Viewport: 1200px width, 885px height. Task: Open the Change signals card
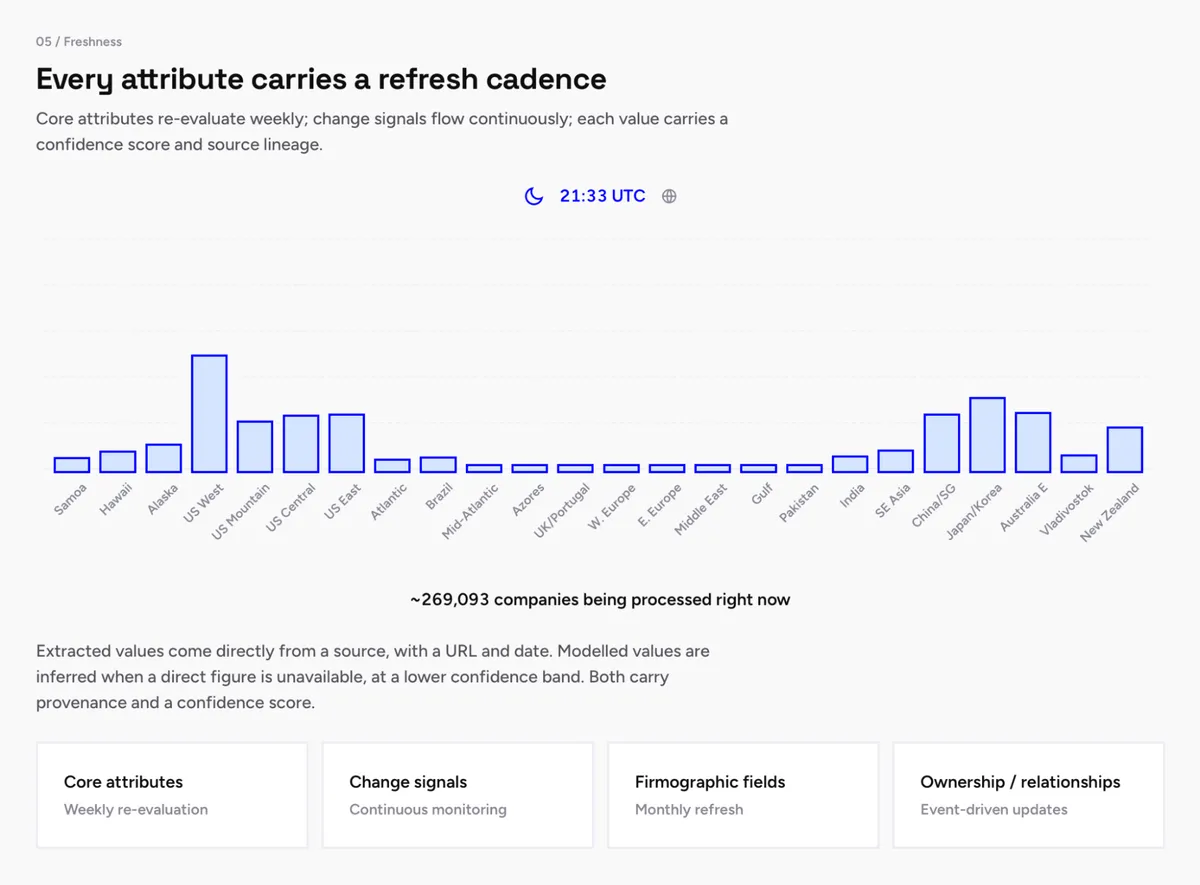(457, 795)
